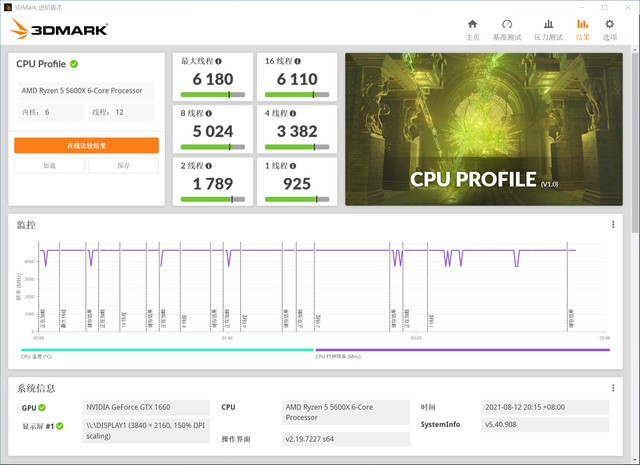
Task: Click the save button under compare
Action: pos(123,165)
